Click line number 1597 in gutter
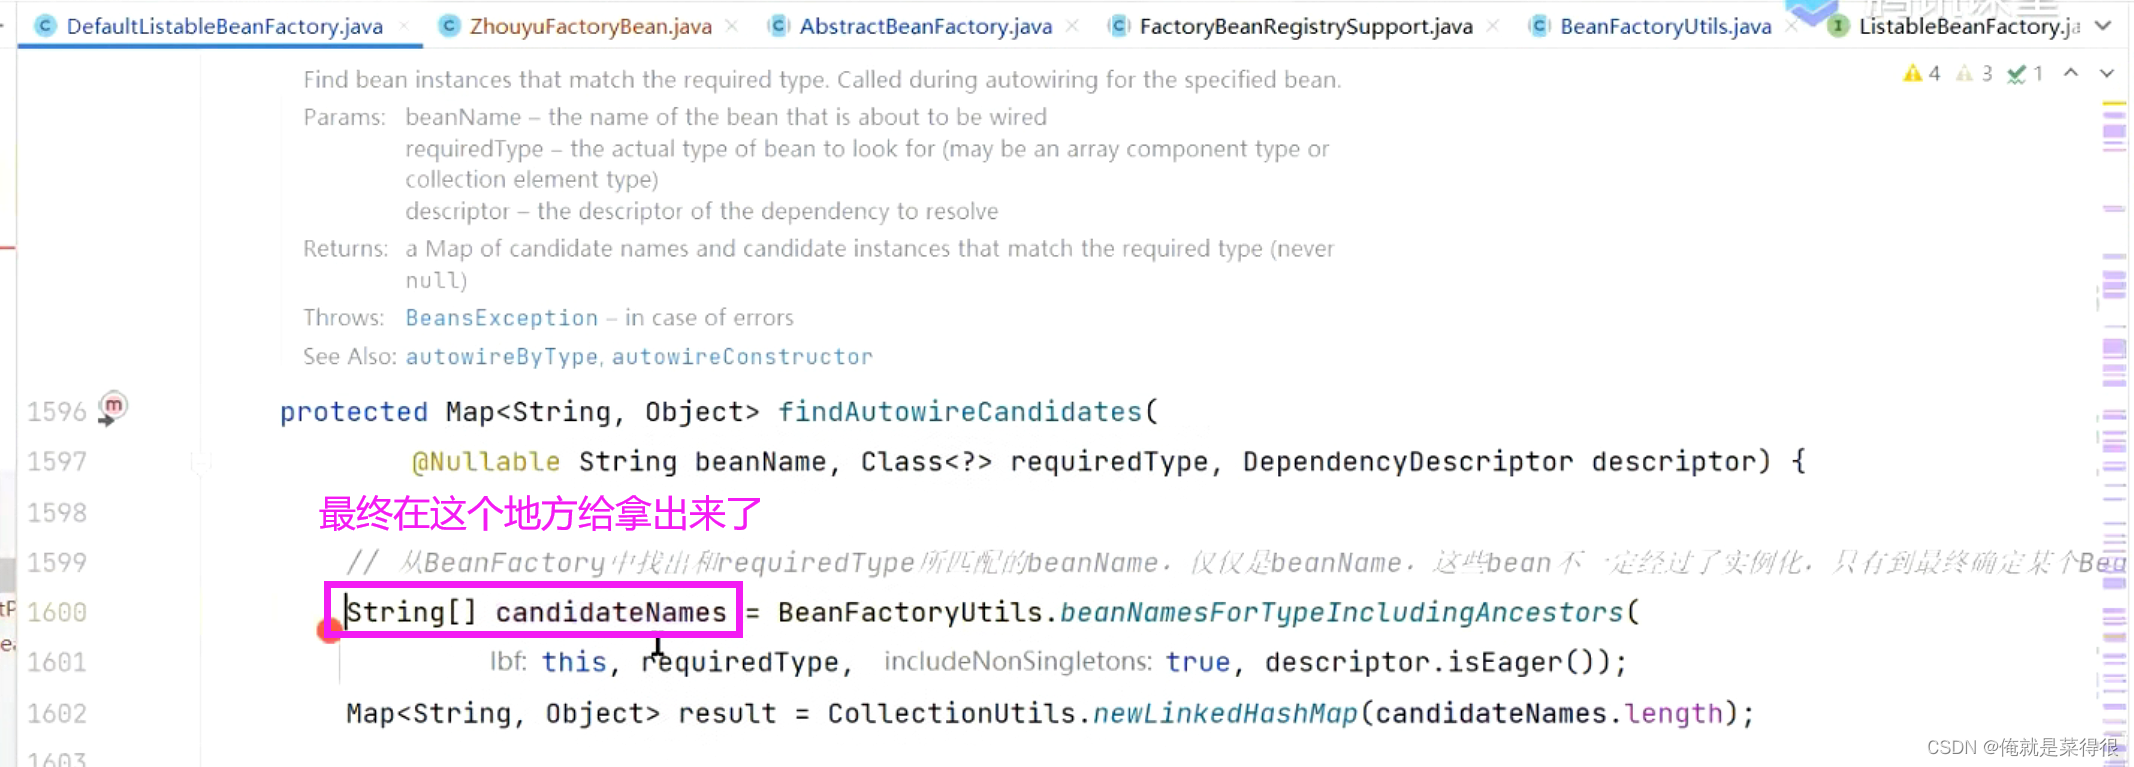Image resolution: width=2134 pixels, height=767 pixels. point(57,462)
